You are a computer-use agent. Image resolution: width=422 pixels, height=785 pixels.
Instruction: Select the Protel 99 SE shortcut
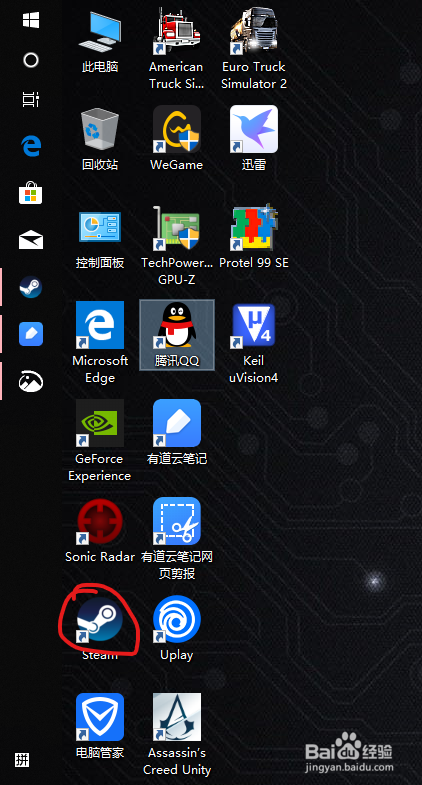[254, 236]
